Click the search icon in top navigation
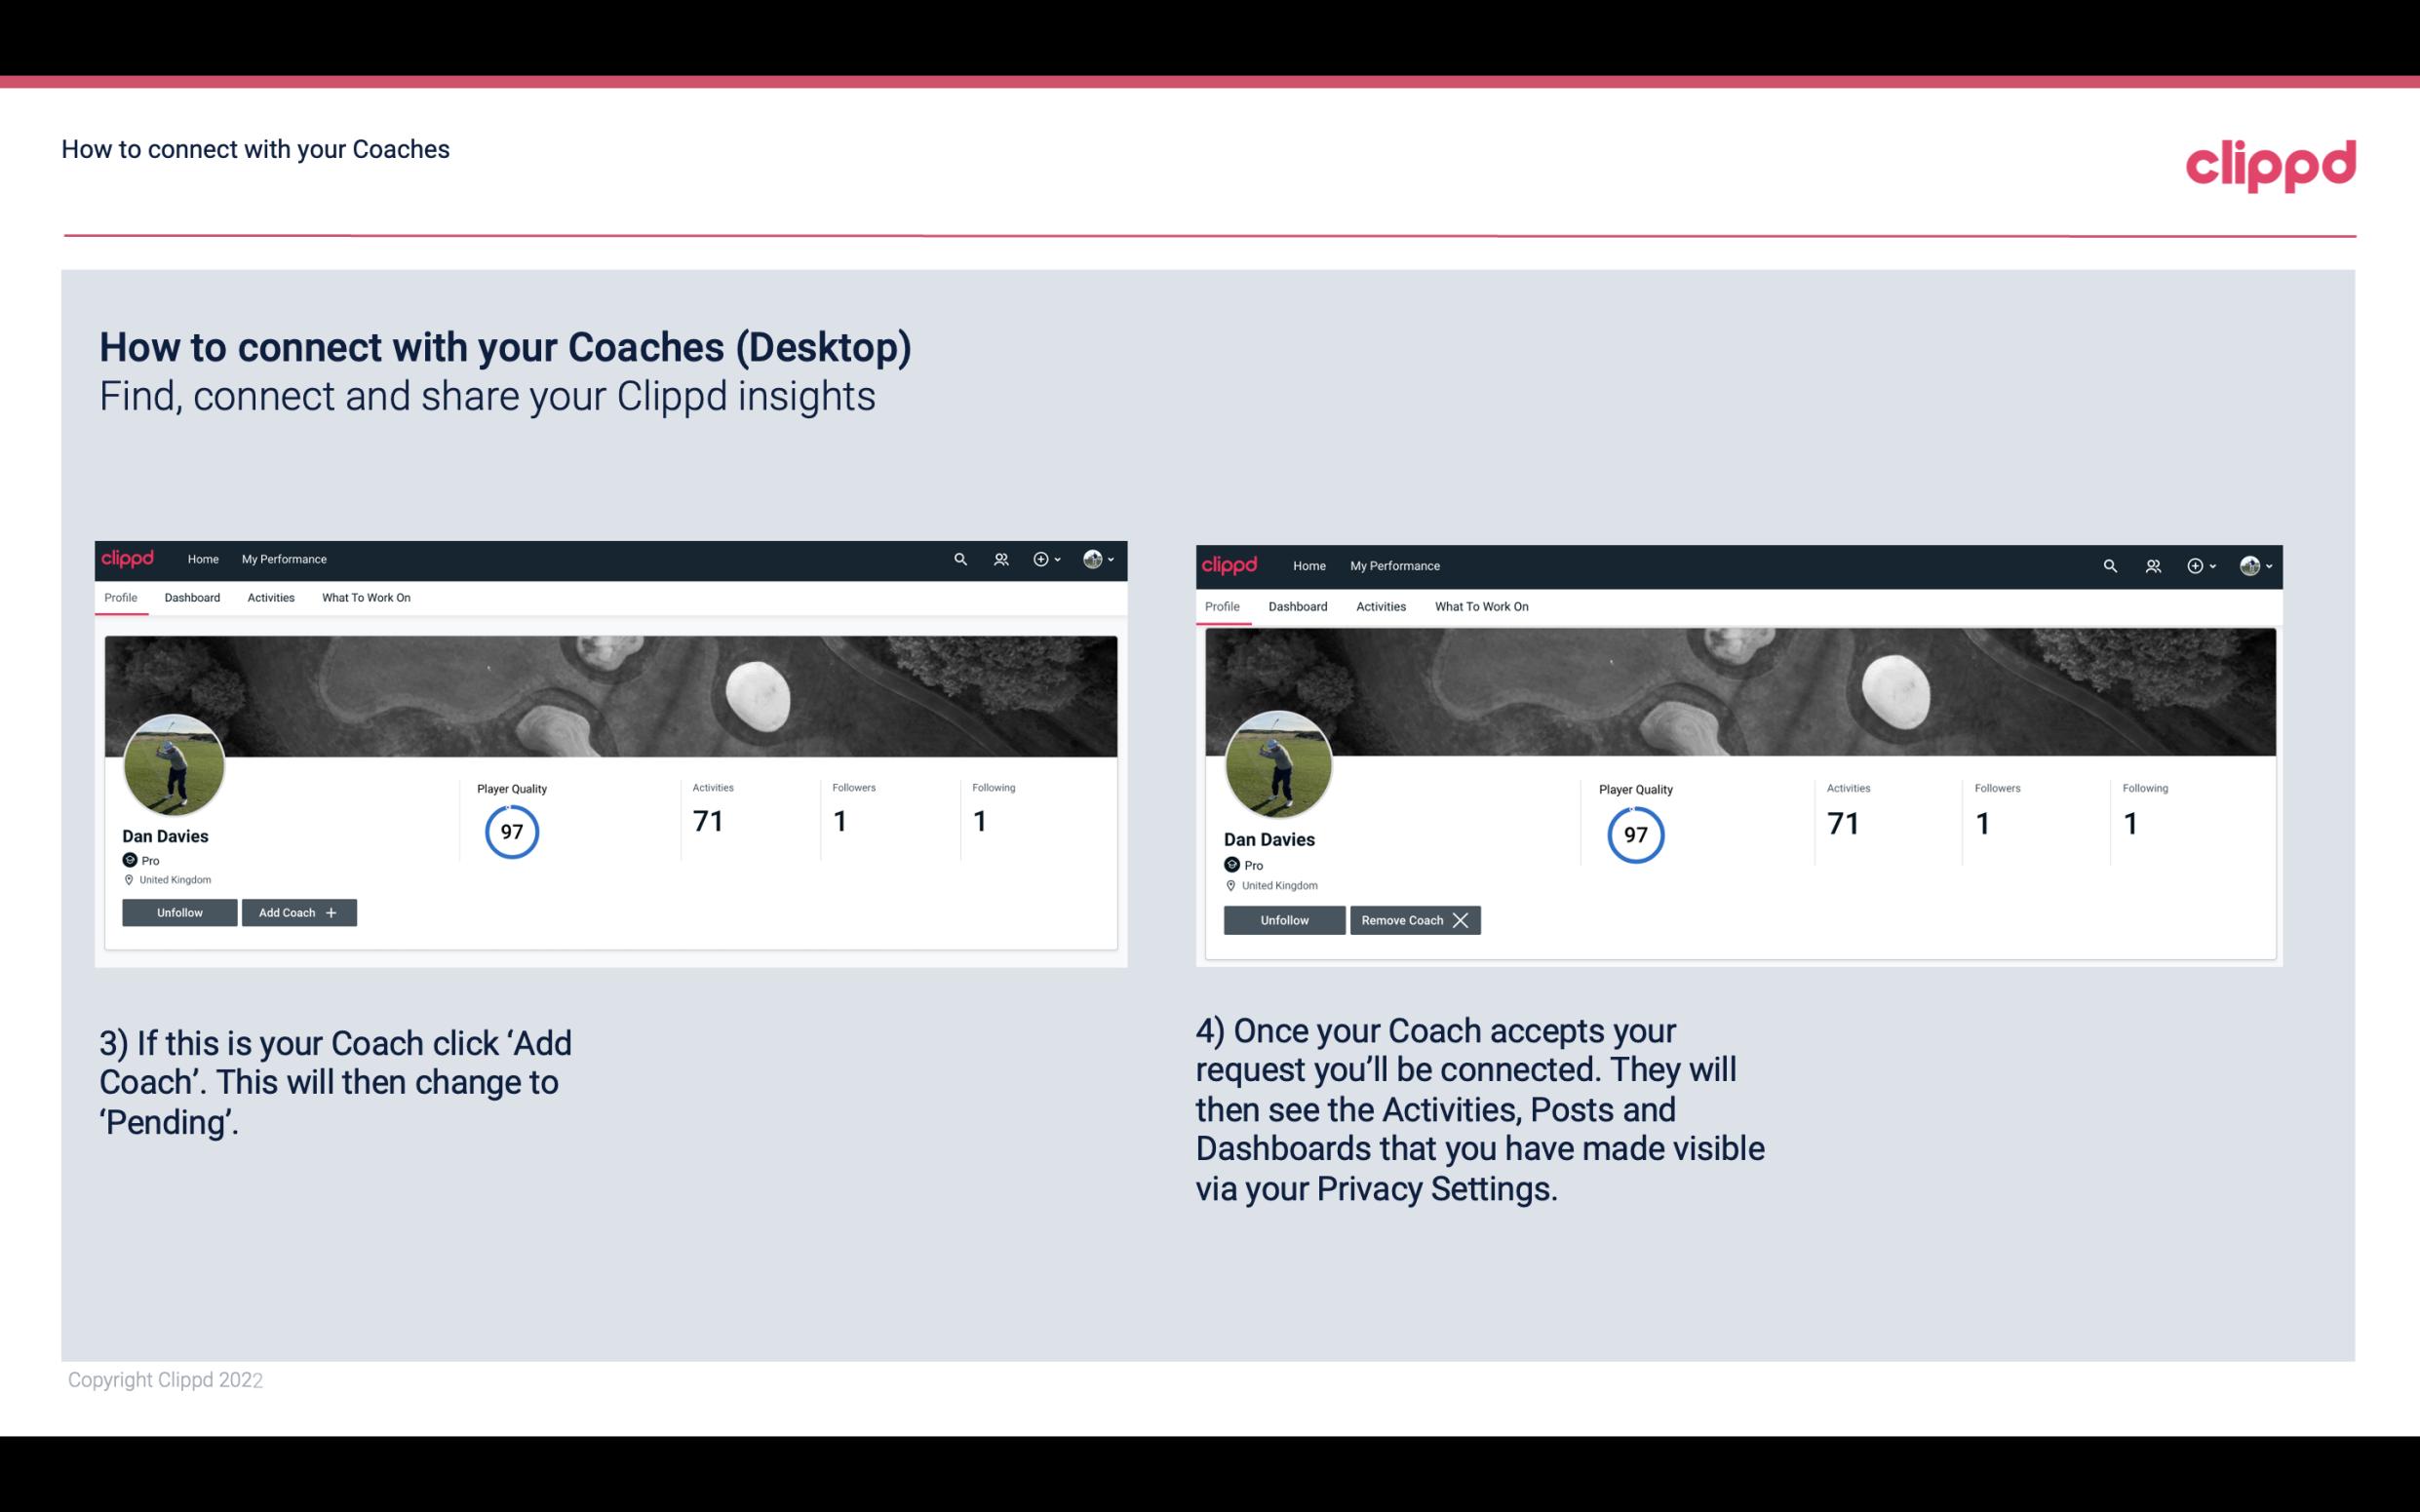Screen dimensions: 2420x1512 click(x=960, y=558)
